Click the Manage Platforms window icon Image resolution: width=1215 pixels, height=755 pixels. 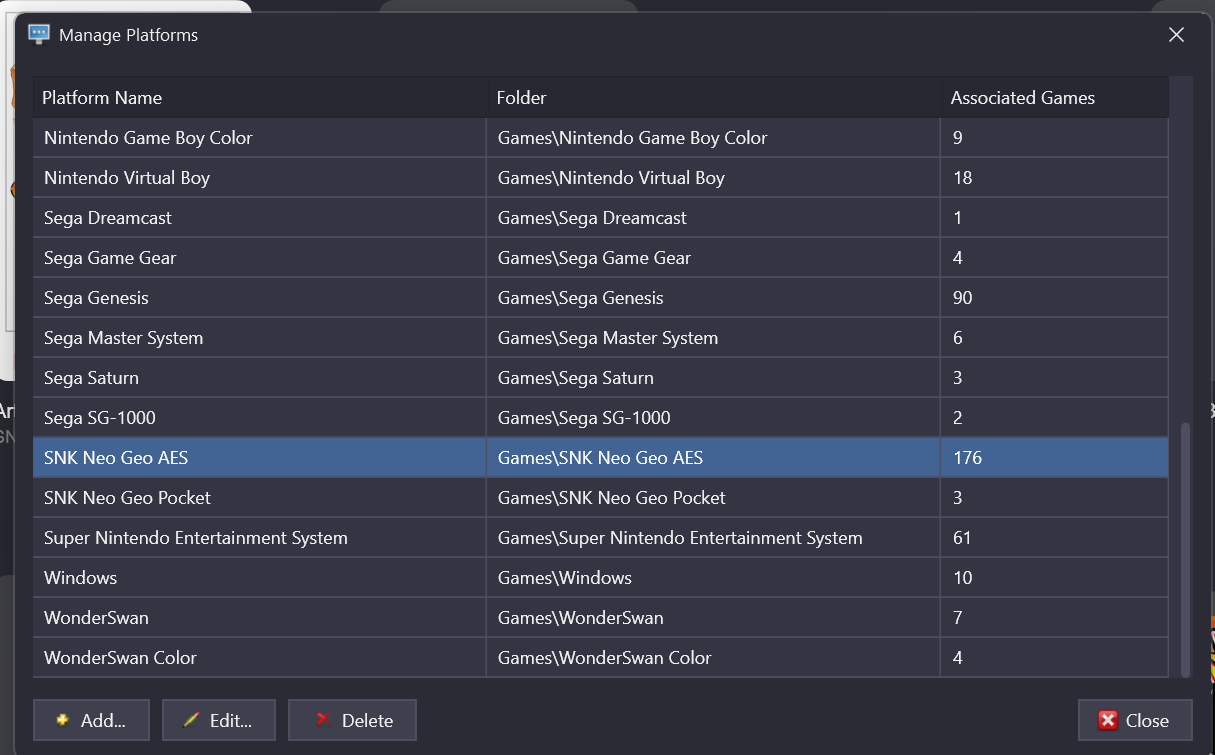pos(39,34)
